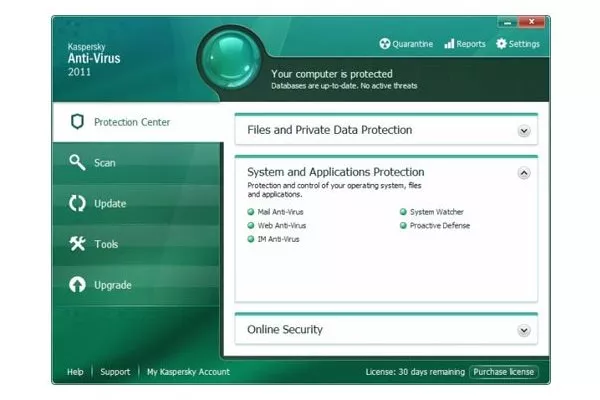
Task: Click the Tools wrench icon
Action: click(77, 245)
